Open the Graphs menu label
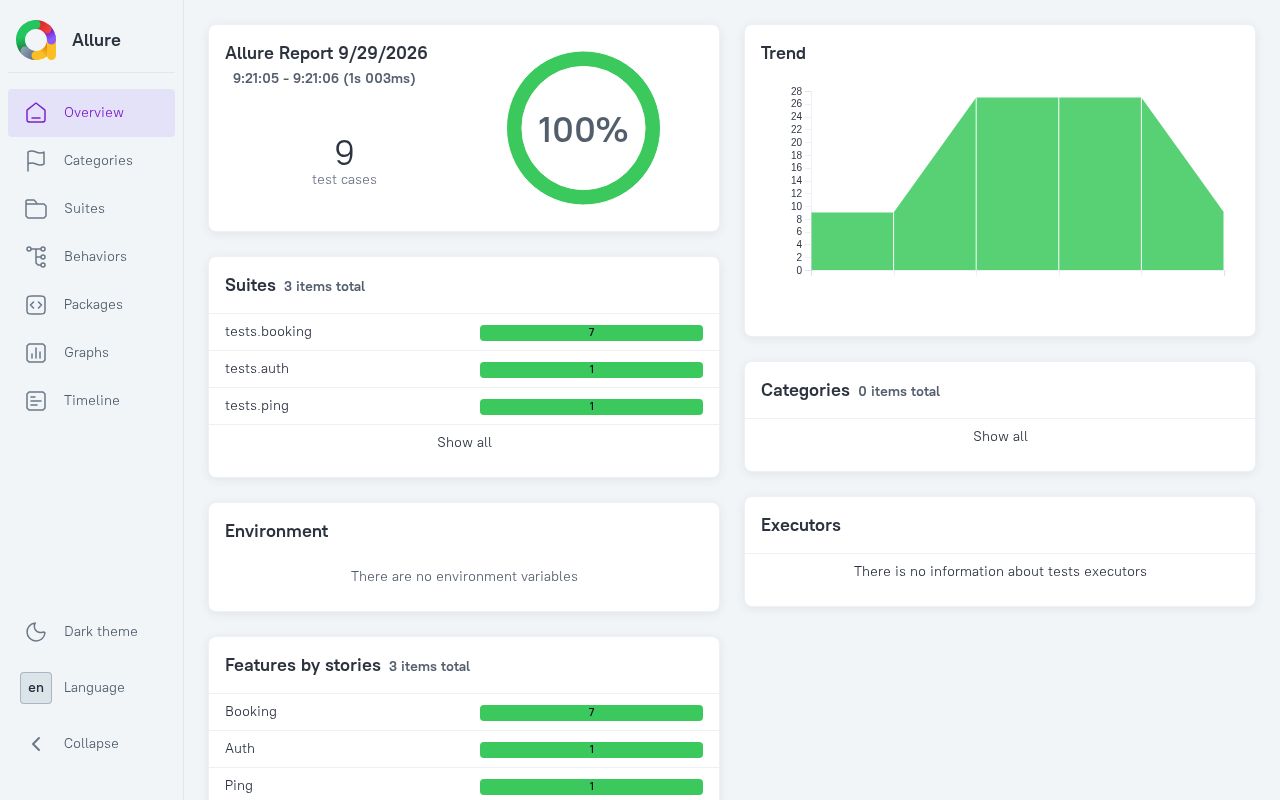 pyautogui.click(x=86, y=352)
